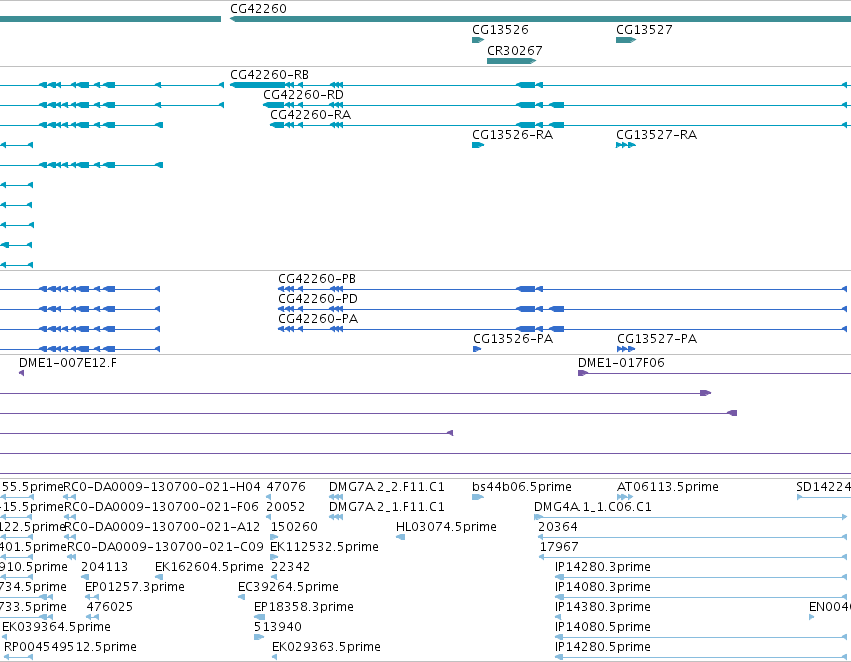
Task: Select the EP18358.3prime EST label
Action: (303, 607)
